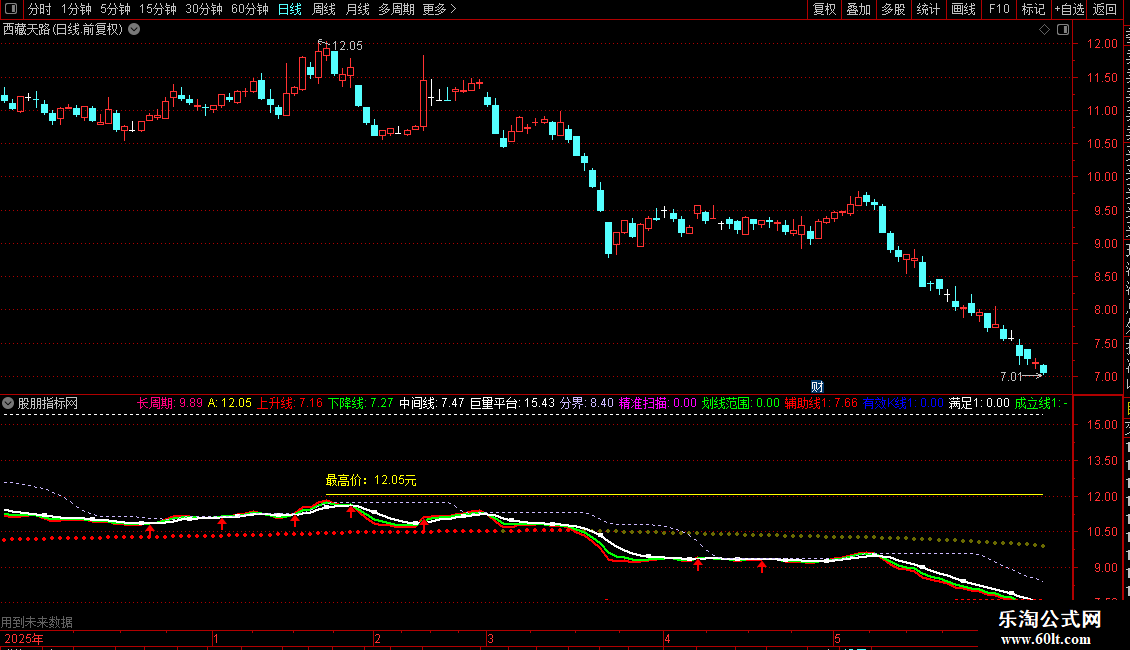Expand the 更多 periods menu
The image size is (1130, 650).
(439, 9)
